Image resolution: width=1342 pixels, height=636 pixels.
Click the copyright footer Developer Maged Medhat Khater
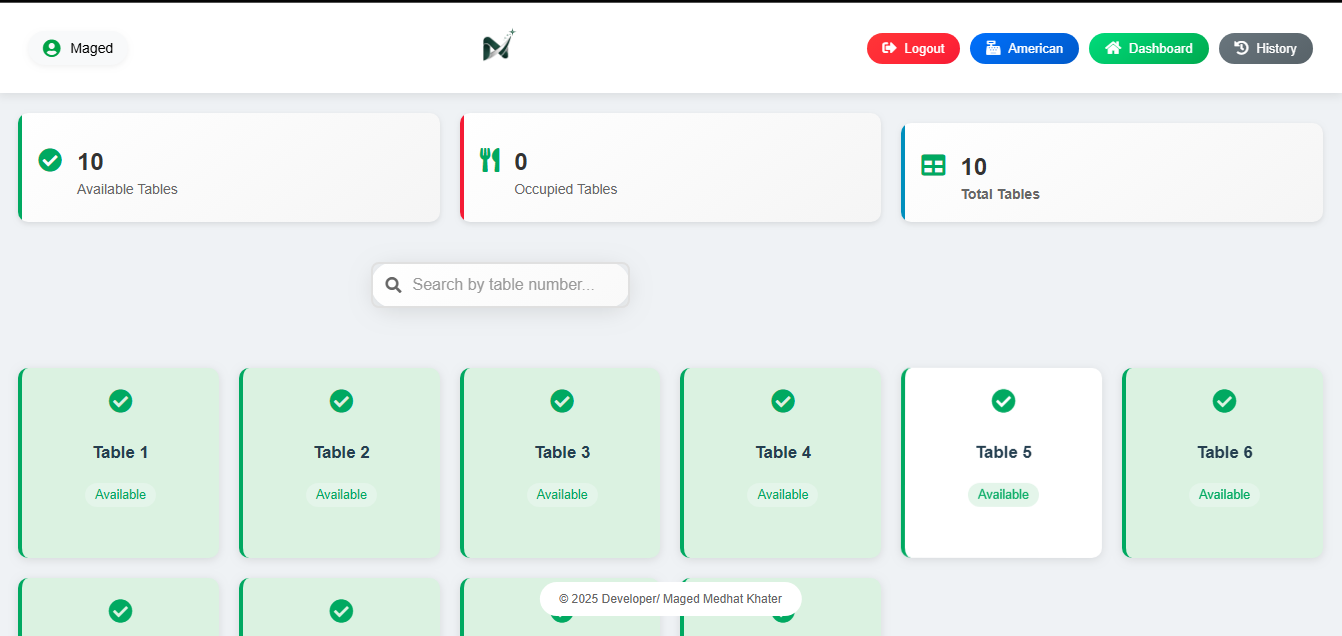coord(670,599)
